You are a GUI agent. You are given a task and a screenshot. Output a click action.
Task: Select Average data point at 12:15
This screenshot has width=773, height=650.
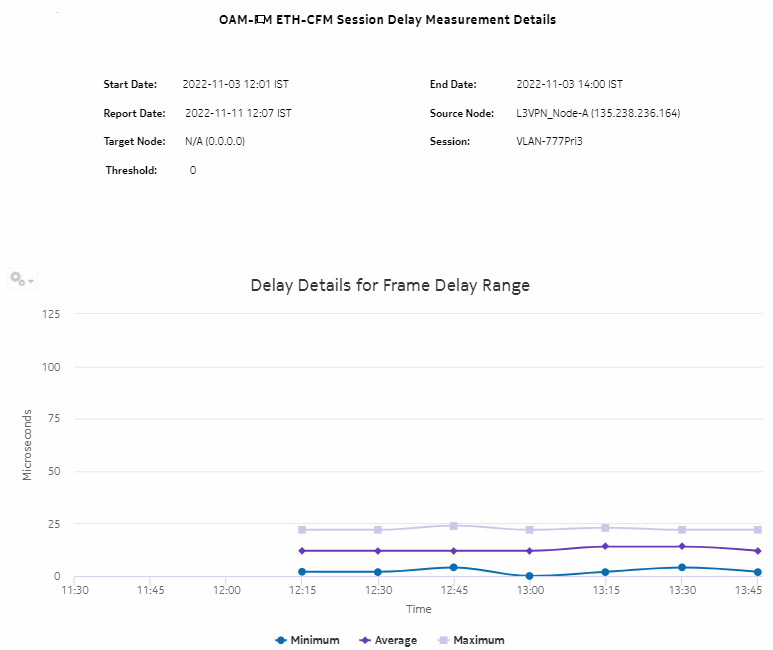(302, 551)
